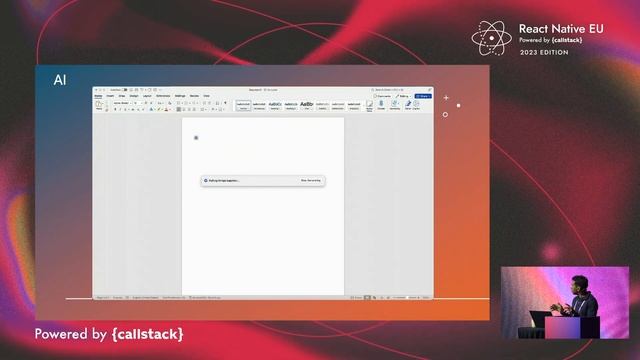
Task: Open the Copilot icon
Action: click(416, 105)
